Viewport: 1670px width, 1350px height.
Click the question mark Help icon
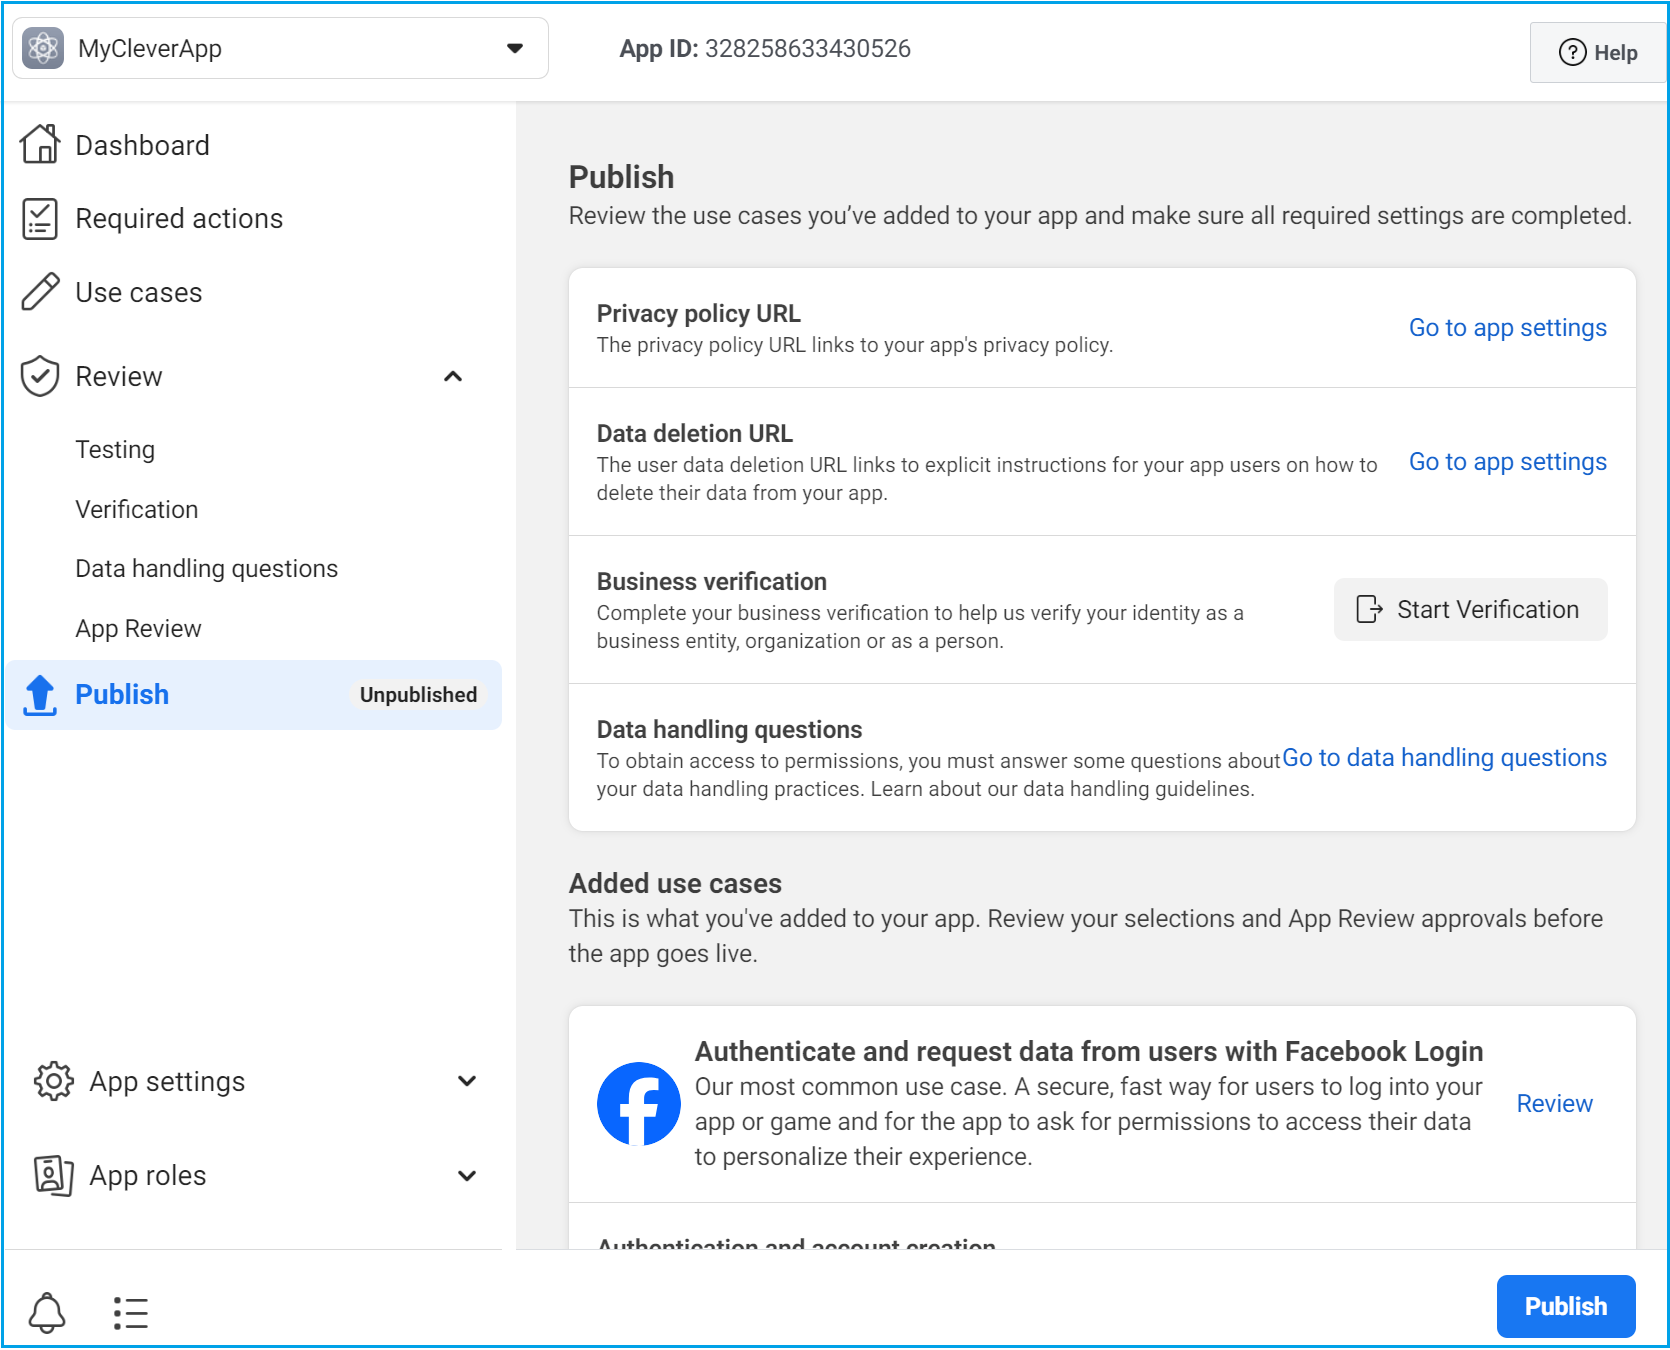point(1572,52)
